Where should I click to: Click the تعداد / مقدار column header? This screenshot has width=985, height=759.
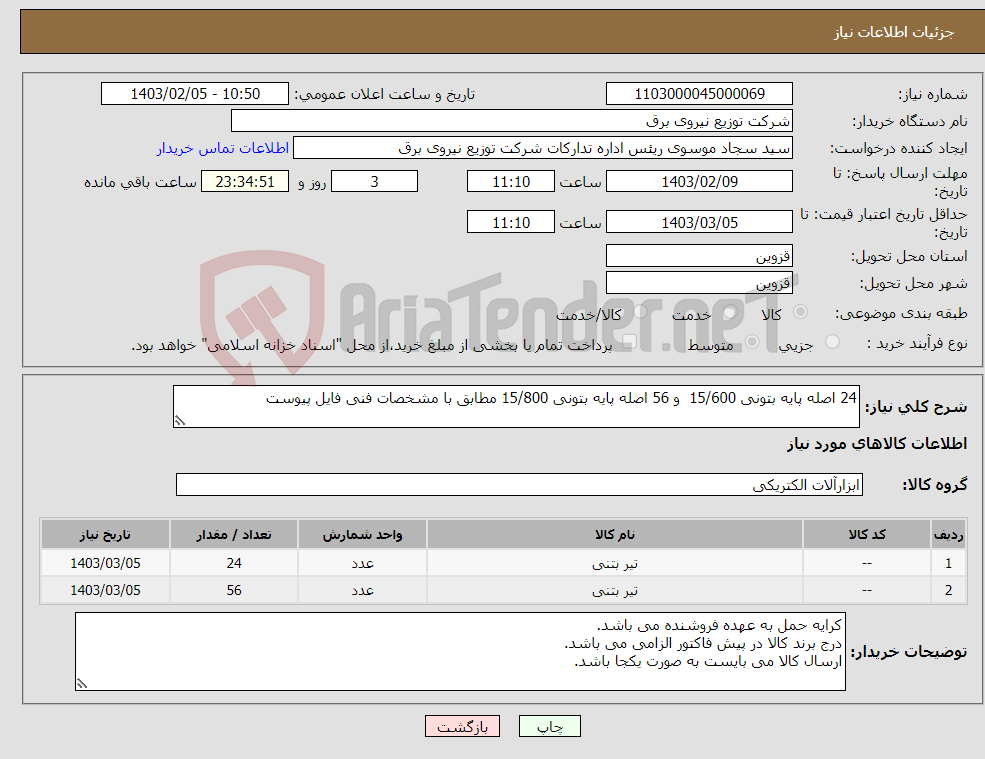point(234,535)
